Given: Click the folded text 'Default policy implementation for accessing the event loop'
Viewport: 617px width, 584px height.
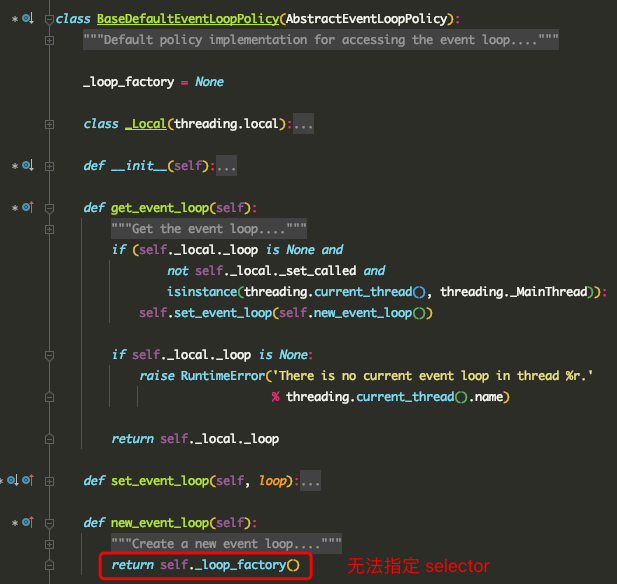Looking at the screenshot, I should [321, 39].
